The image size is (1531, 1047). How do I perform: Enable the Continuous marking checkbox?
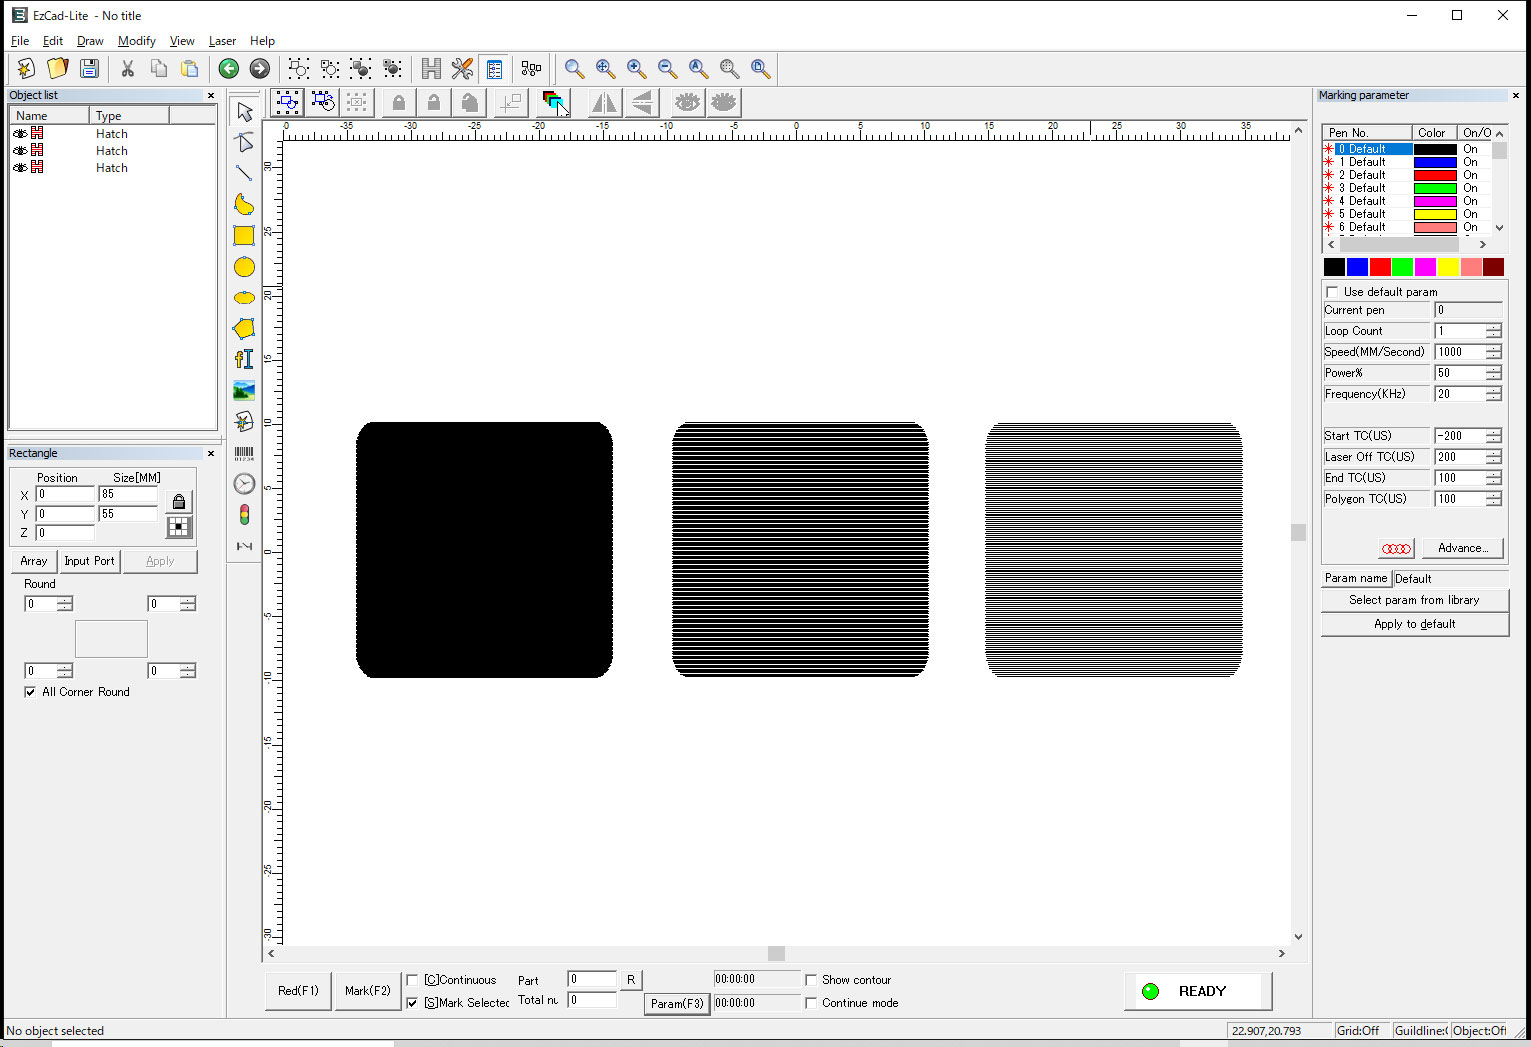pyautogui.click(x=412, y=980)
